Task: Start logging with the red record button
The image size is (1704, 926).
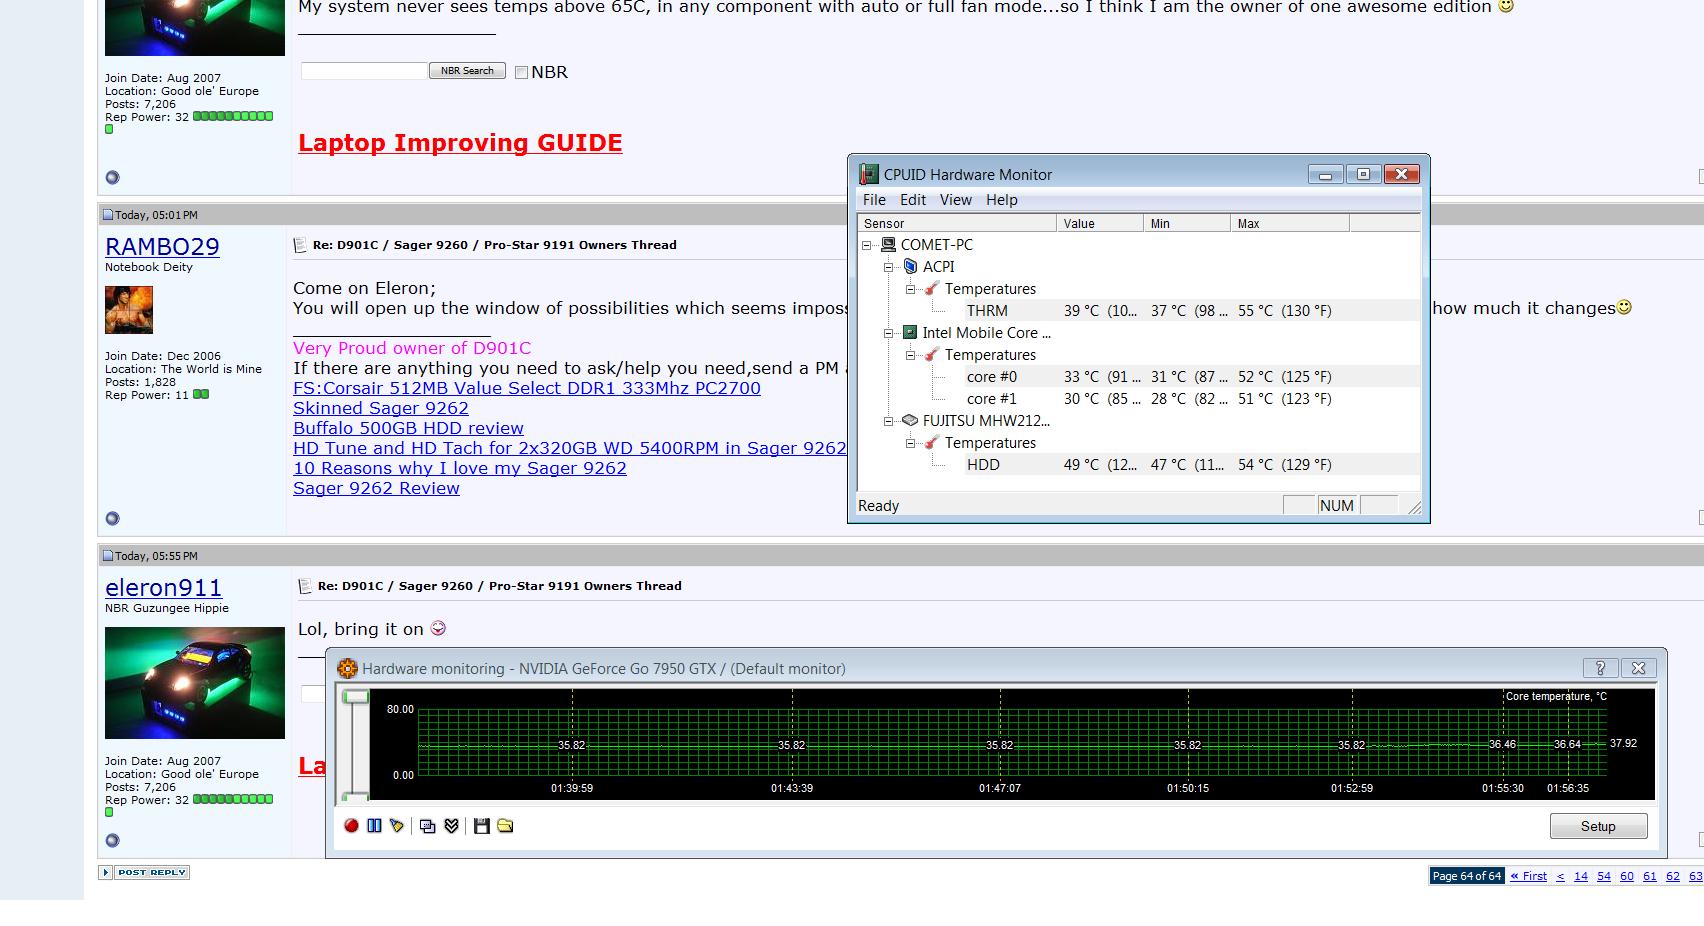Action: point(351,826)
